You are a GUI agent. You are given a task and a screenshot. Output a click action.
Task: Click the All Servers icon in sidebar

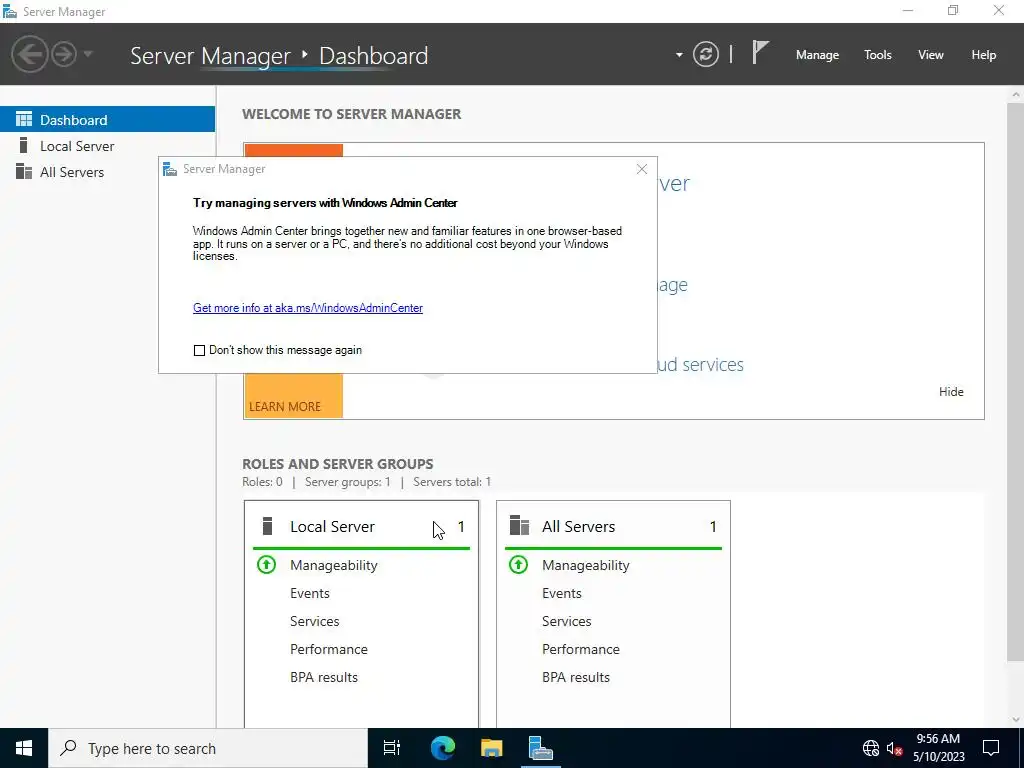pos(24,171)
